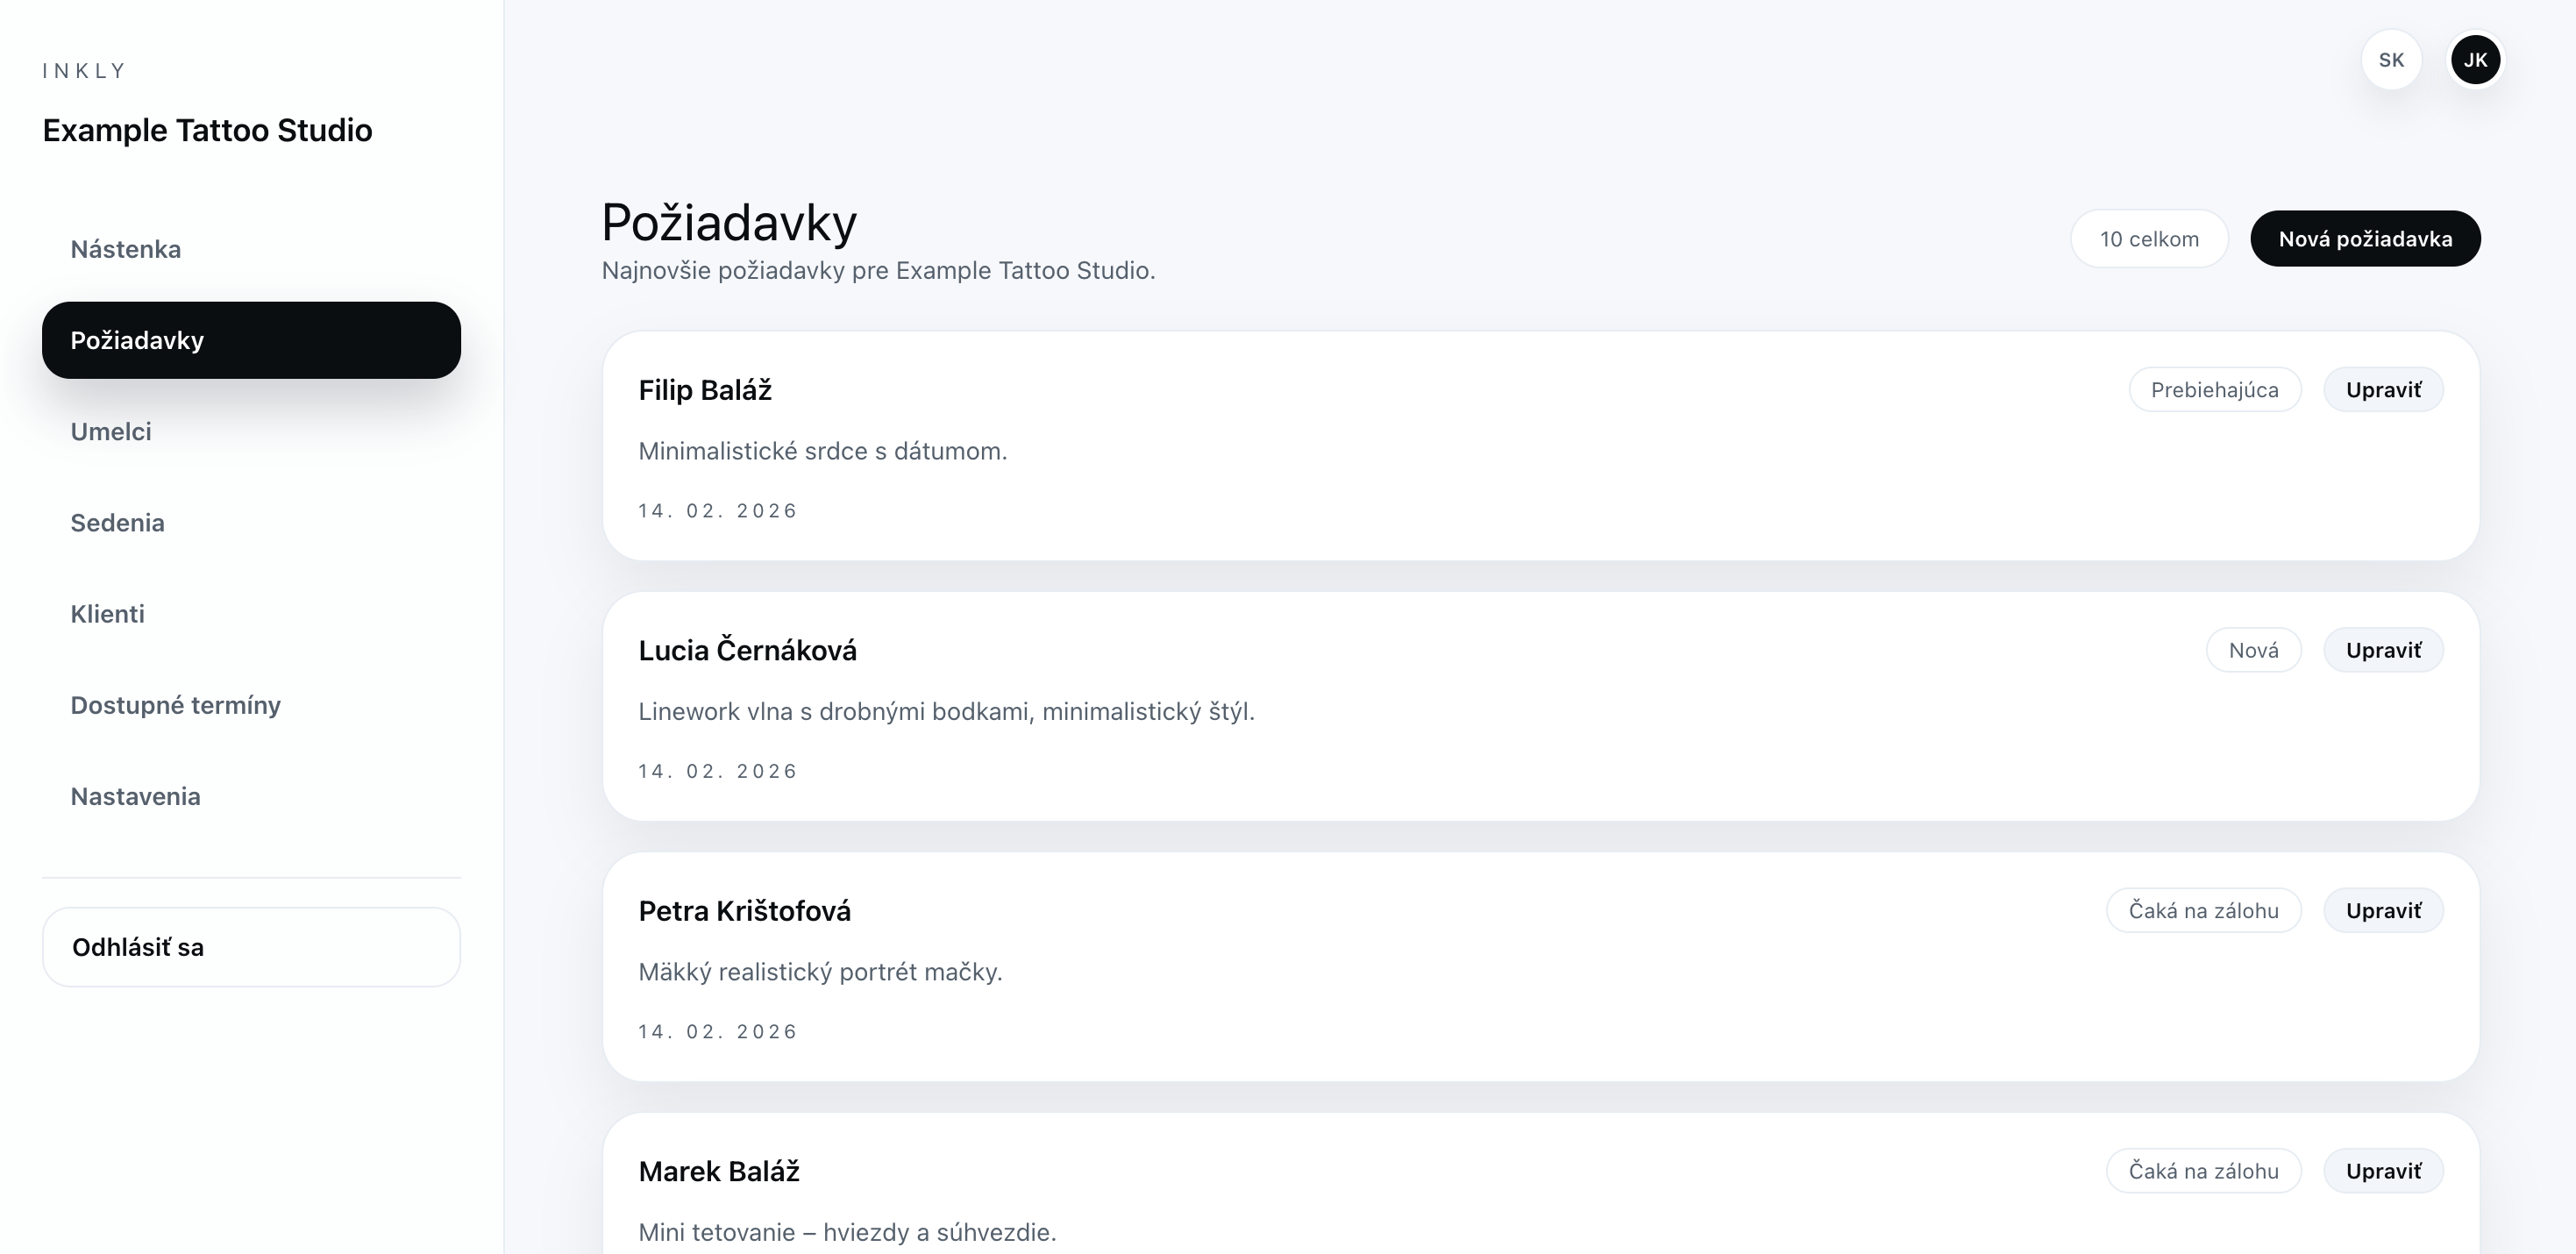Open the JK user avatar
The height and width of the screenshot is (1254, 2576).
pos(2474,60)
